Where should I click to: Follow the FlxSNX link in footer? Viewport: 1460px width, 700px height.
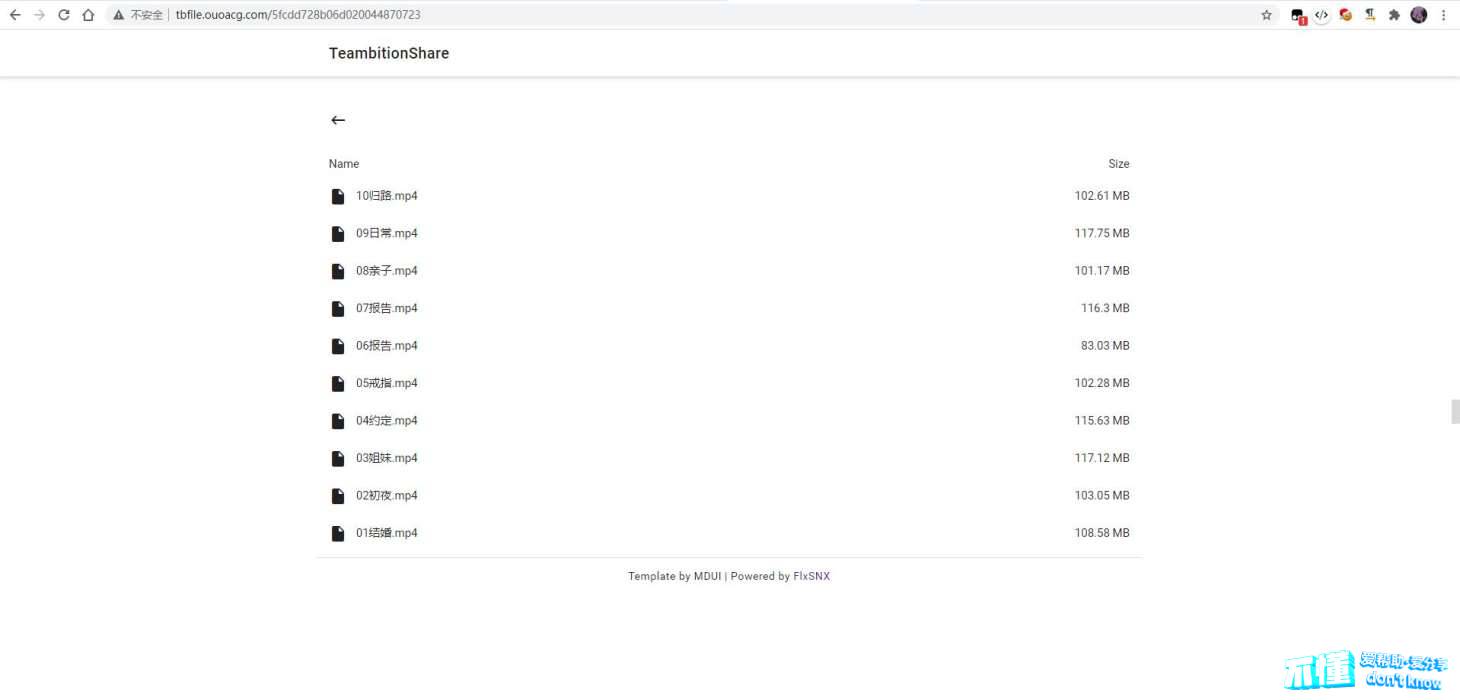coord(811,576)
